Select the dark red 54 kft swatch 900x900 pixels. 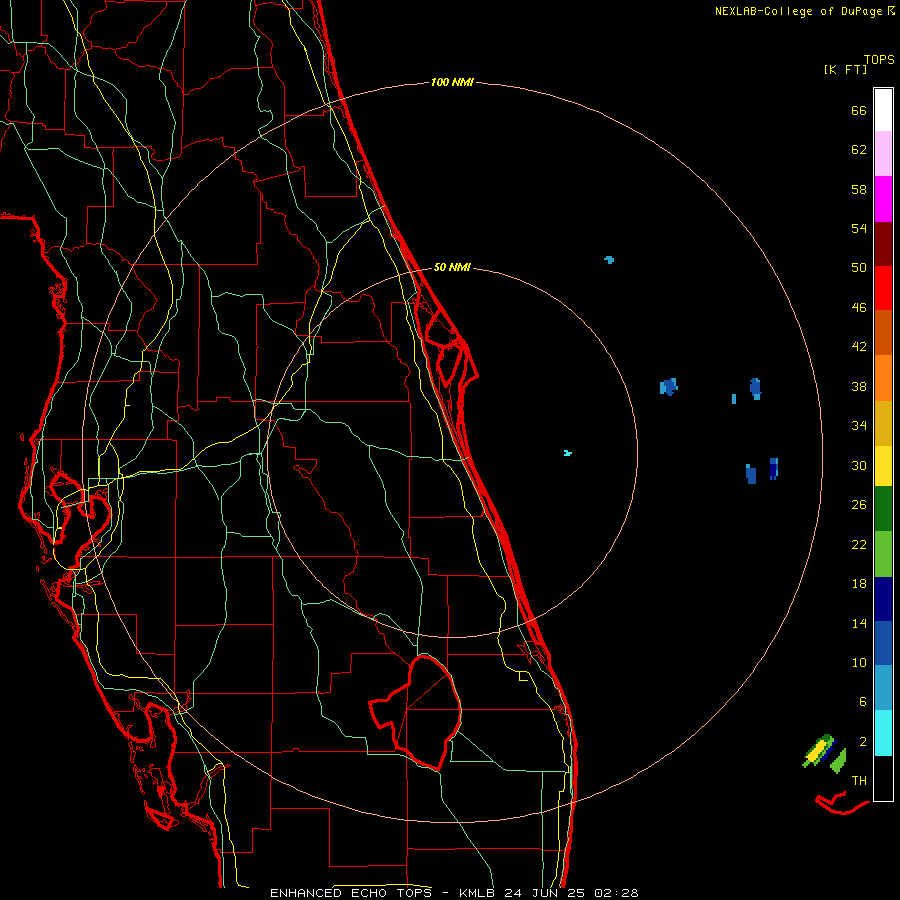tap(883, 244)
